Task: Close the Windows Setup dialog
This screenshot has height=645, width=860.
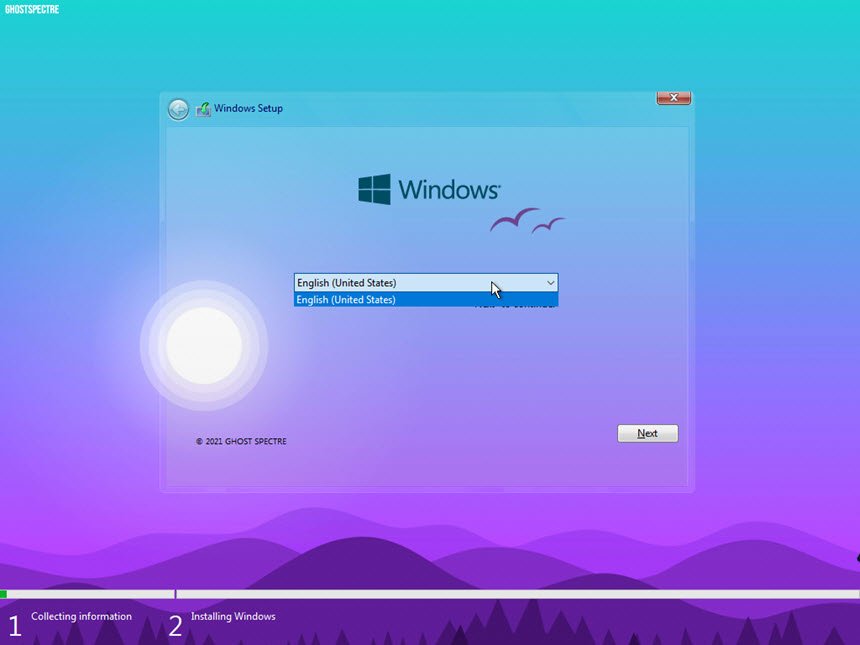Action: (x=674, y=98)
